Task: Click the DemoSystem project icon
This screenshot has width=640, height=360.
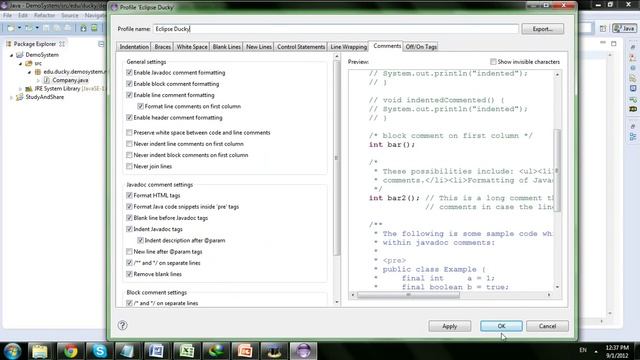Action: pyautogui.click(x=20, y=55)
